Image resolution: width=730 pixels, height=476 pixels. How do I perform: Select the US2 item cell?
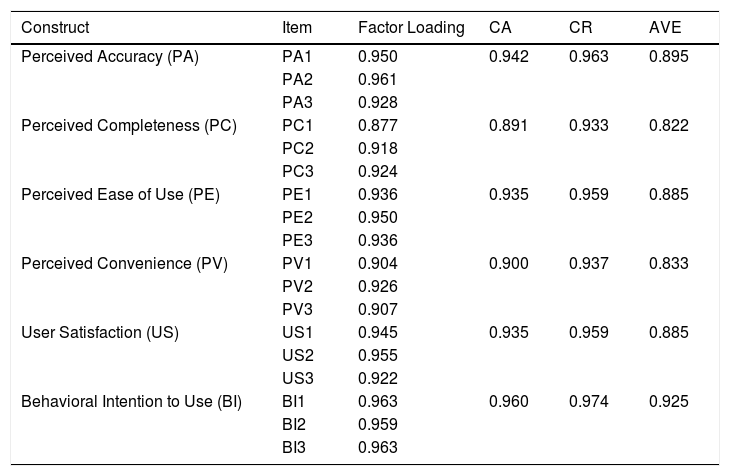298,356
